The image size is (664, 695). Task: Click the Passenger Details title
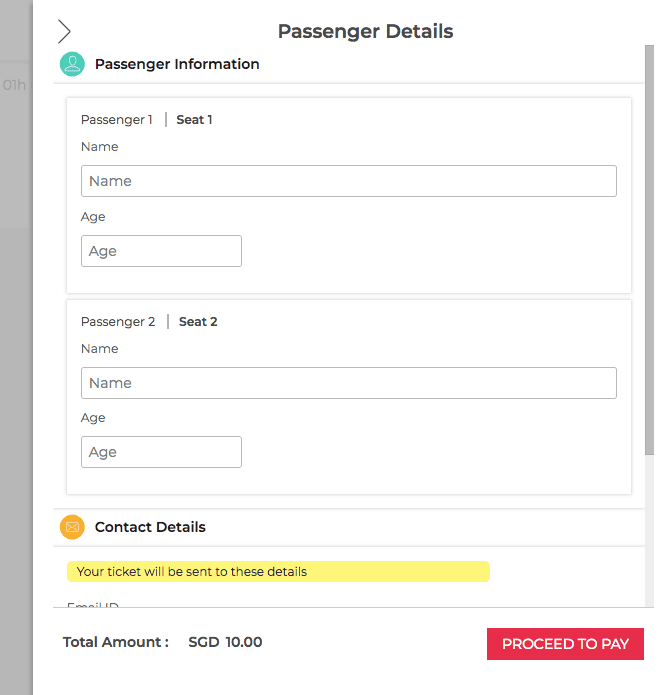click(365, 31)
